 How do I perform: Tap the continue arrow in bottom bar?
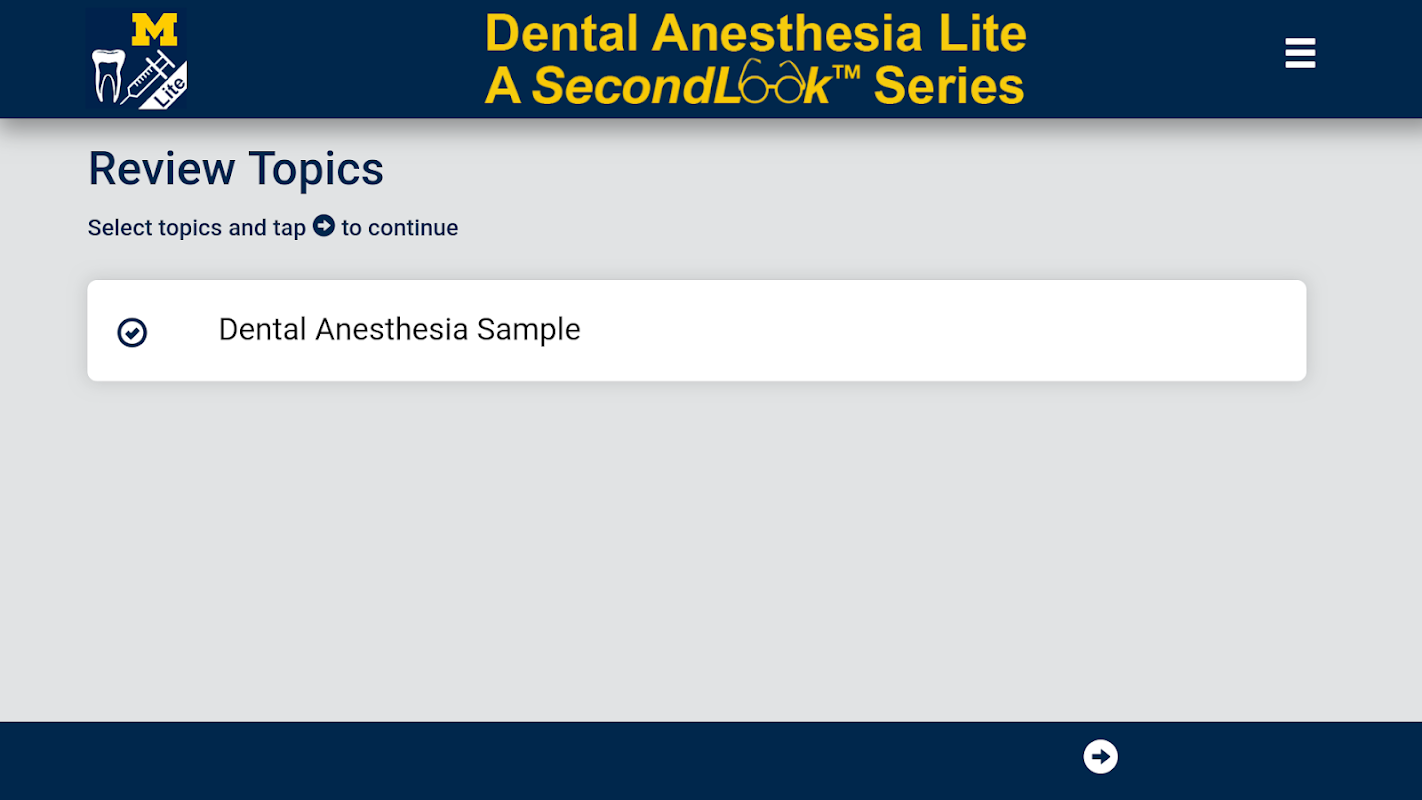pos(1100,757)
